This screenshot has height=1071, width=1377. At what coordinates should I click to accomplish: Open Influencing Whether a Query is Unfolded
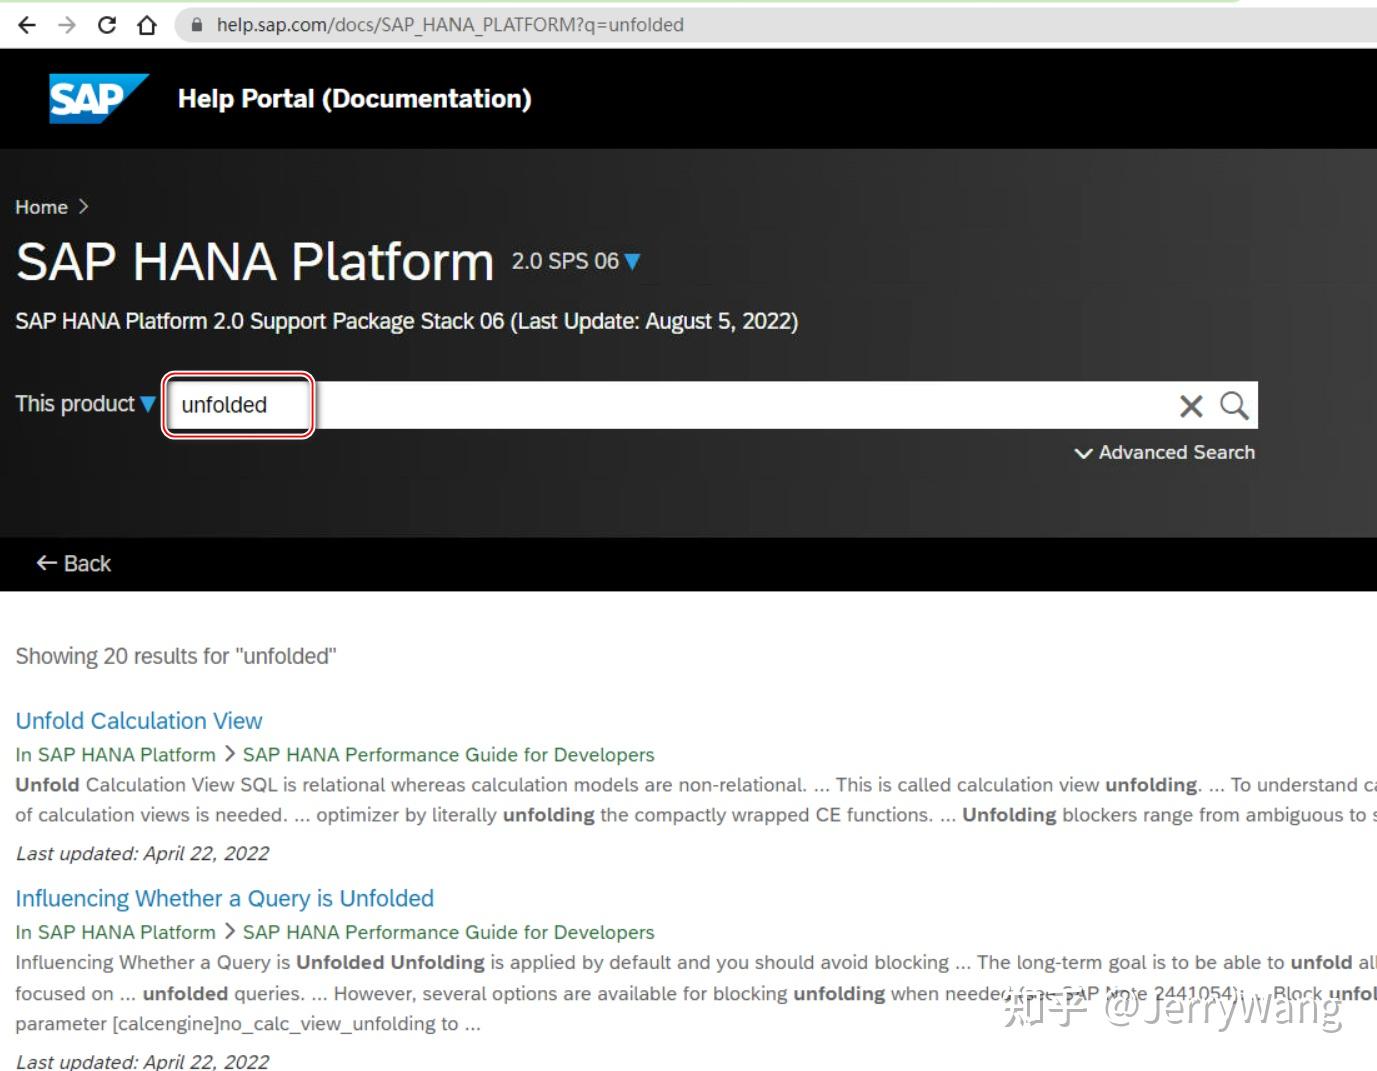click(x=224, y=898)
